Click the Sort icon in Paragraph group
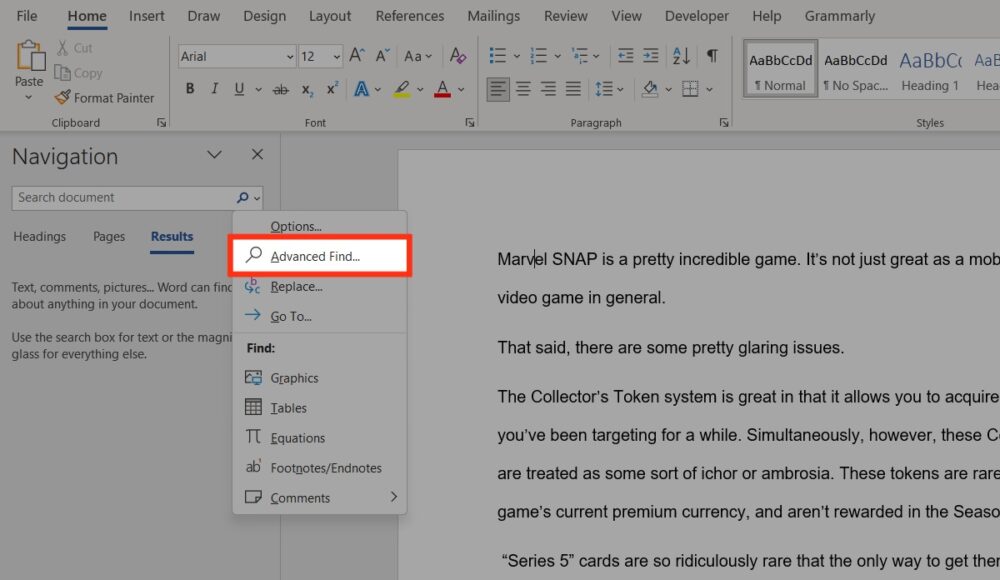1000x580 pixels. pyautogui.click(x=681, y=56)
